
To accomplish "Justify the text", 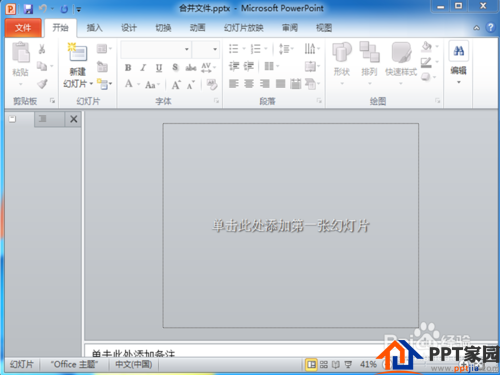I will point(280,84).
